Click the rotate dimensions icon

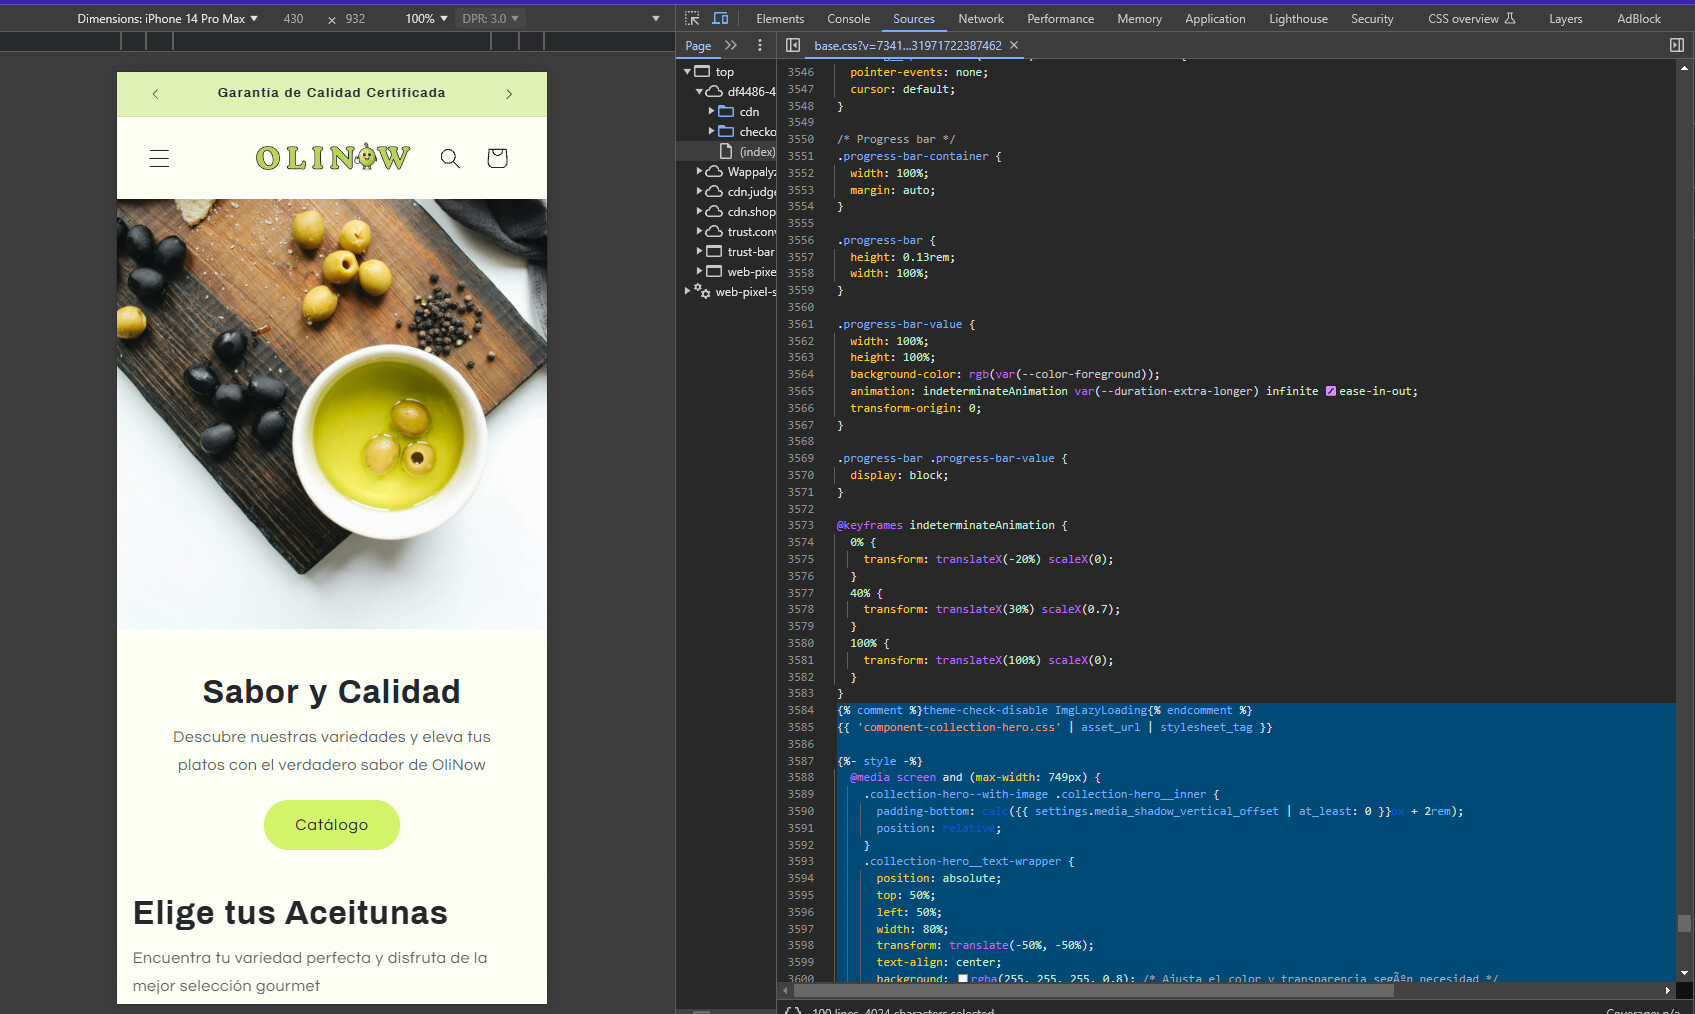332,19
